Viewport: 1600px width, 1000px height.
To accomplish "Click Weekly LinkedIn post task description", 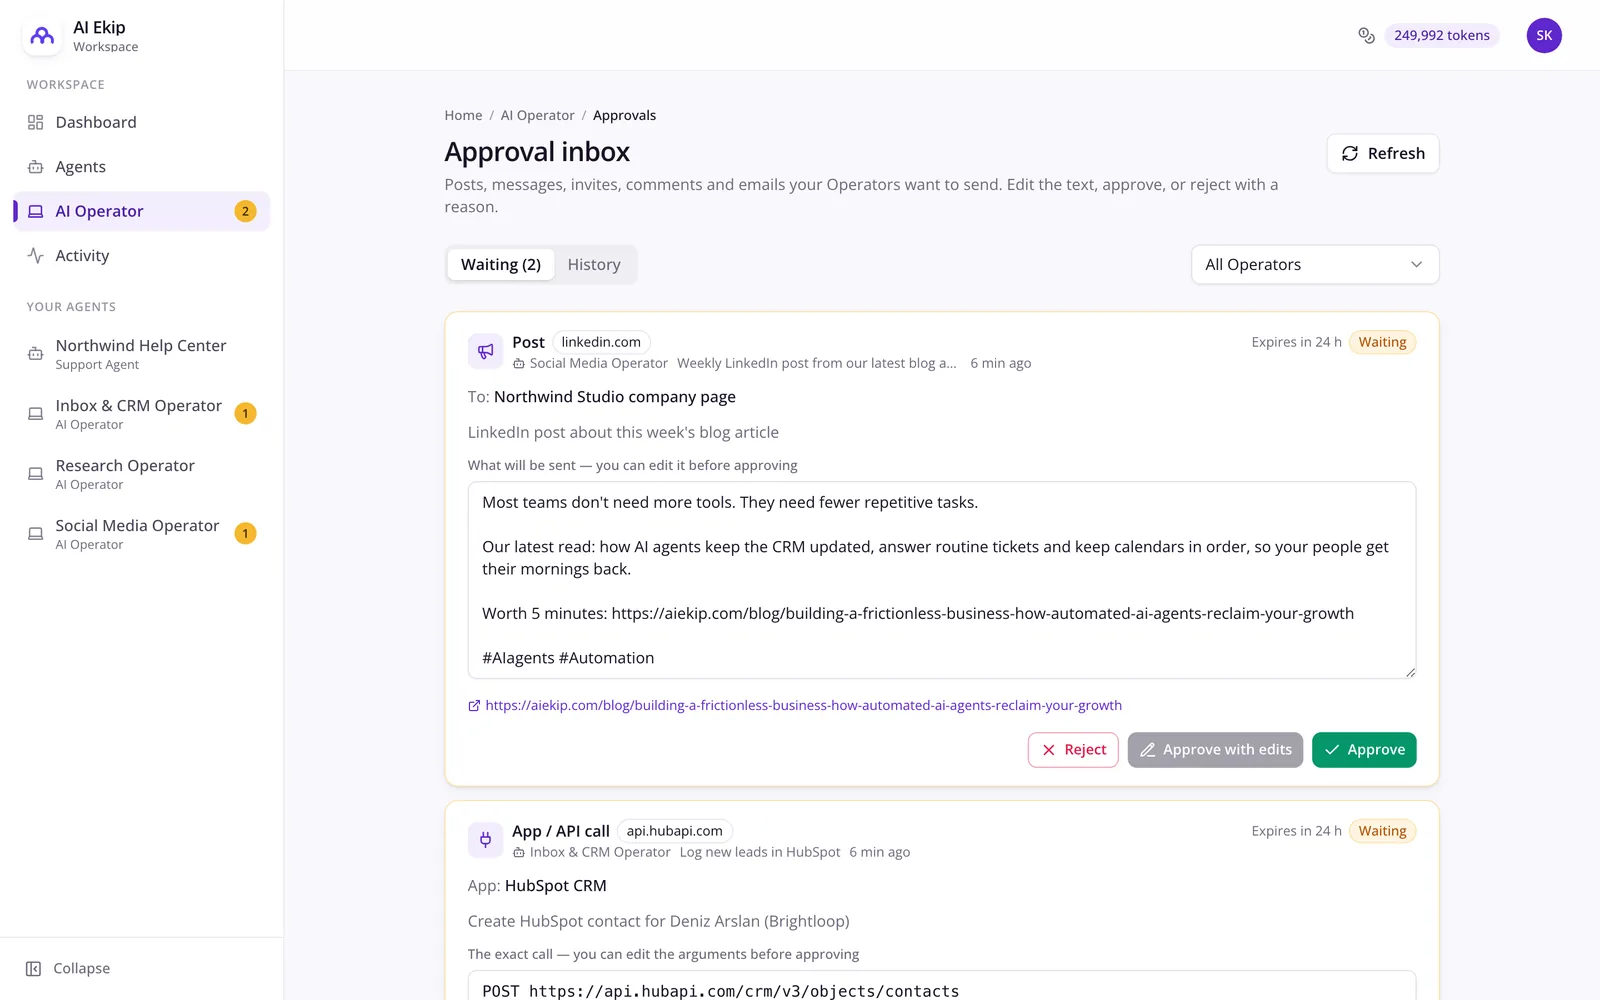I will pyautogui.click(x=817, y=364).
